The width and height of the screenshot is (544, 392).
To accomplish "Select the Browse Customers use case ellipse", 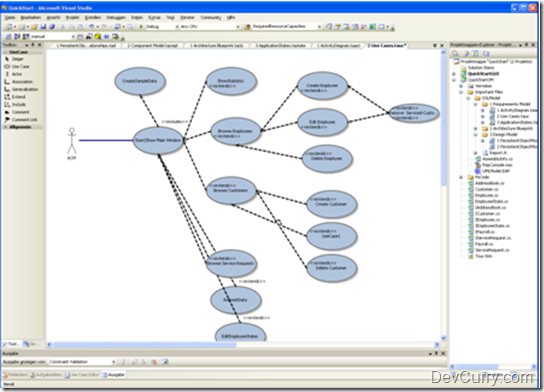I will point(231,190).
